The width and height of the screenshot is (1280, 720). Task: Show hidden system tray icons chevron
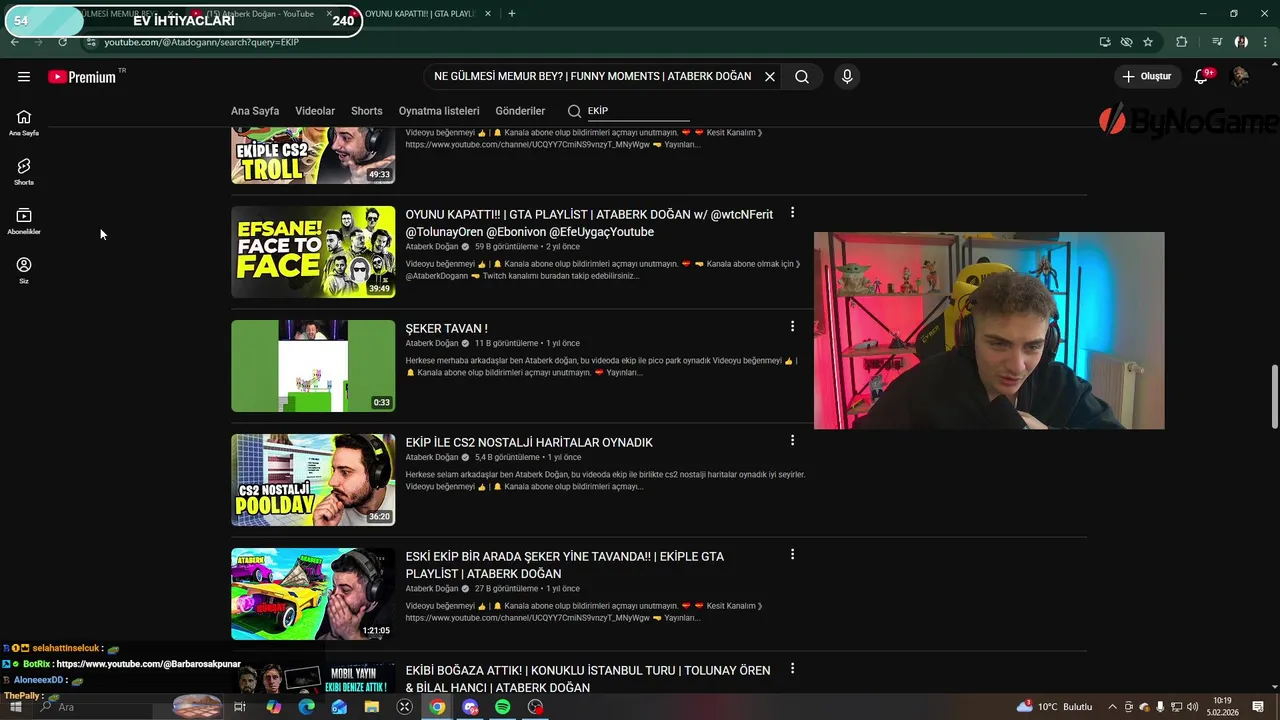(1112, 707)
